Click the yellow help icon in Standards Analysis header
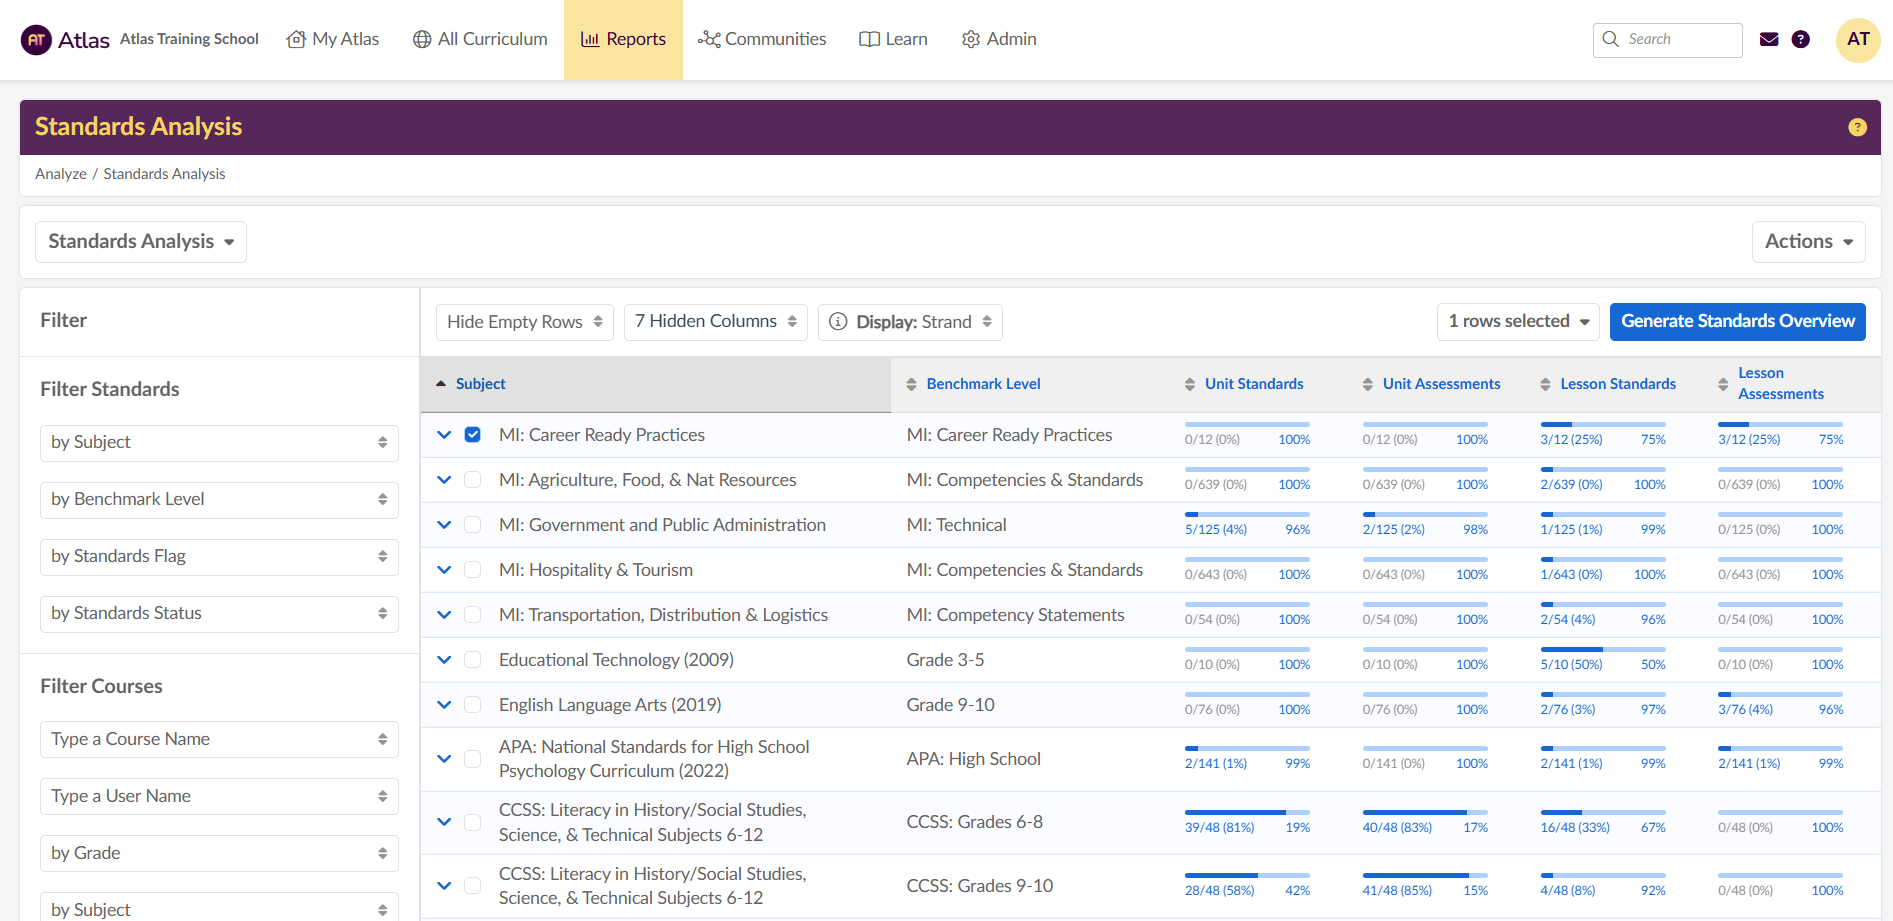1893x921 pixels. coord(1857,127)
